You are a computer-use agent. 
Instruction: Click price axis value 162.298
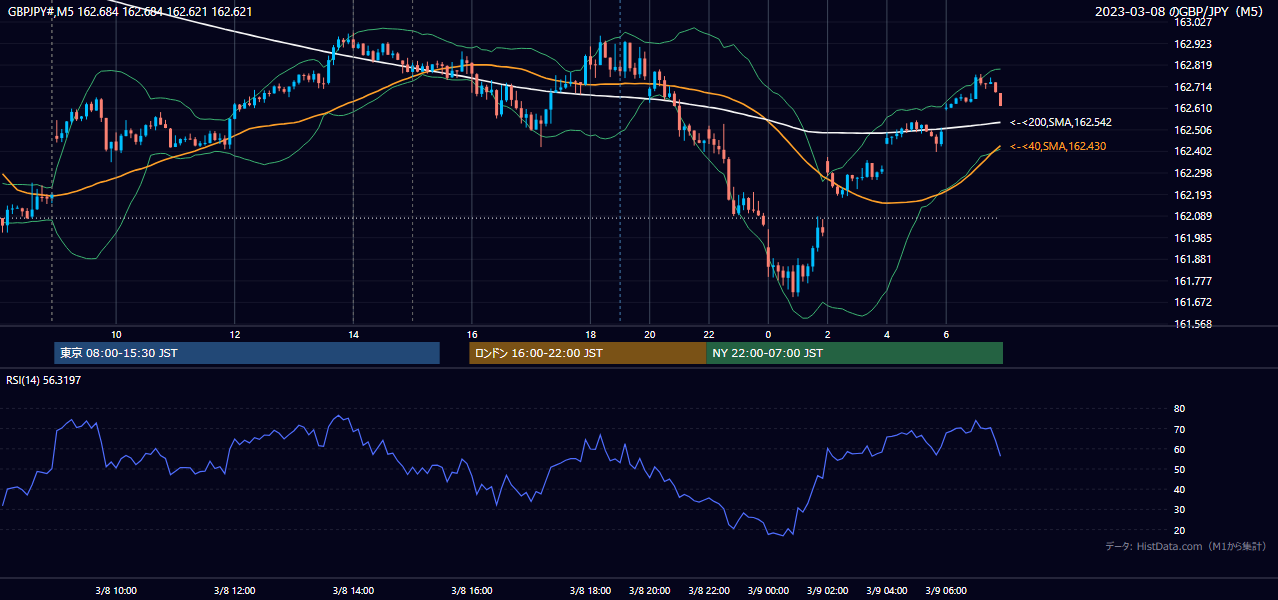coord(1193,173)
